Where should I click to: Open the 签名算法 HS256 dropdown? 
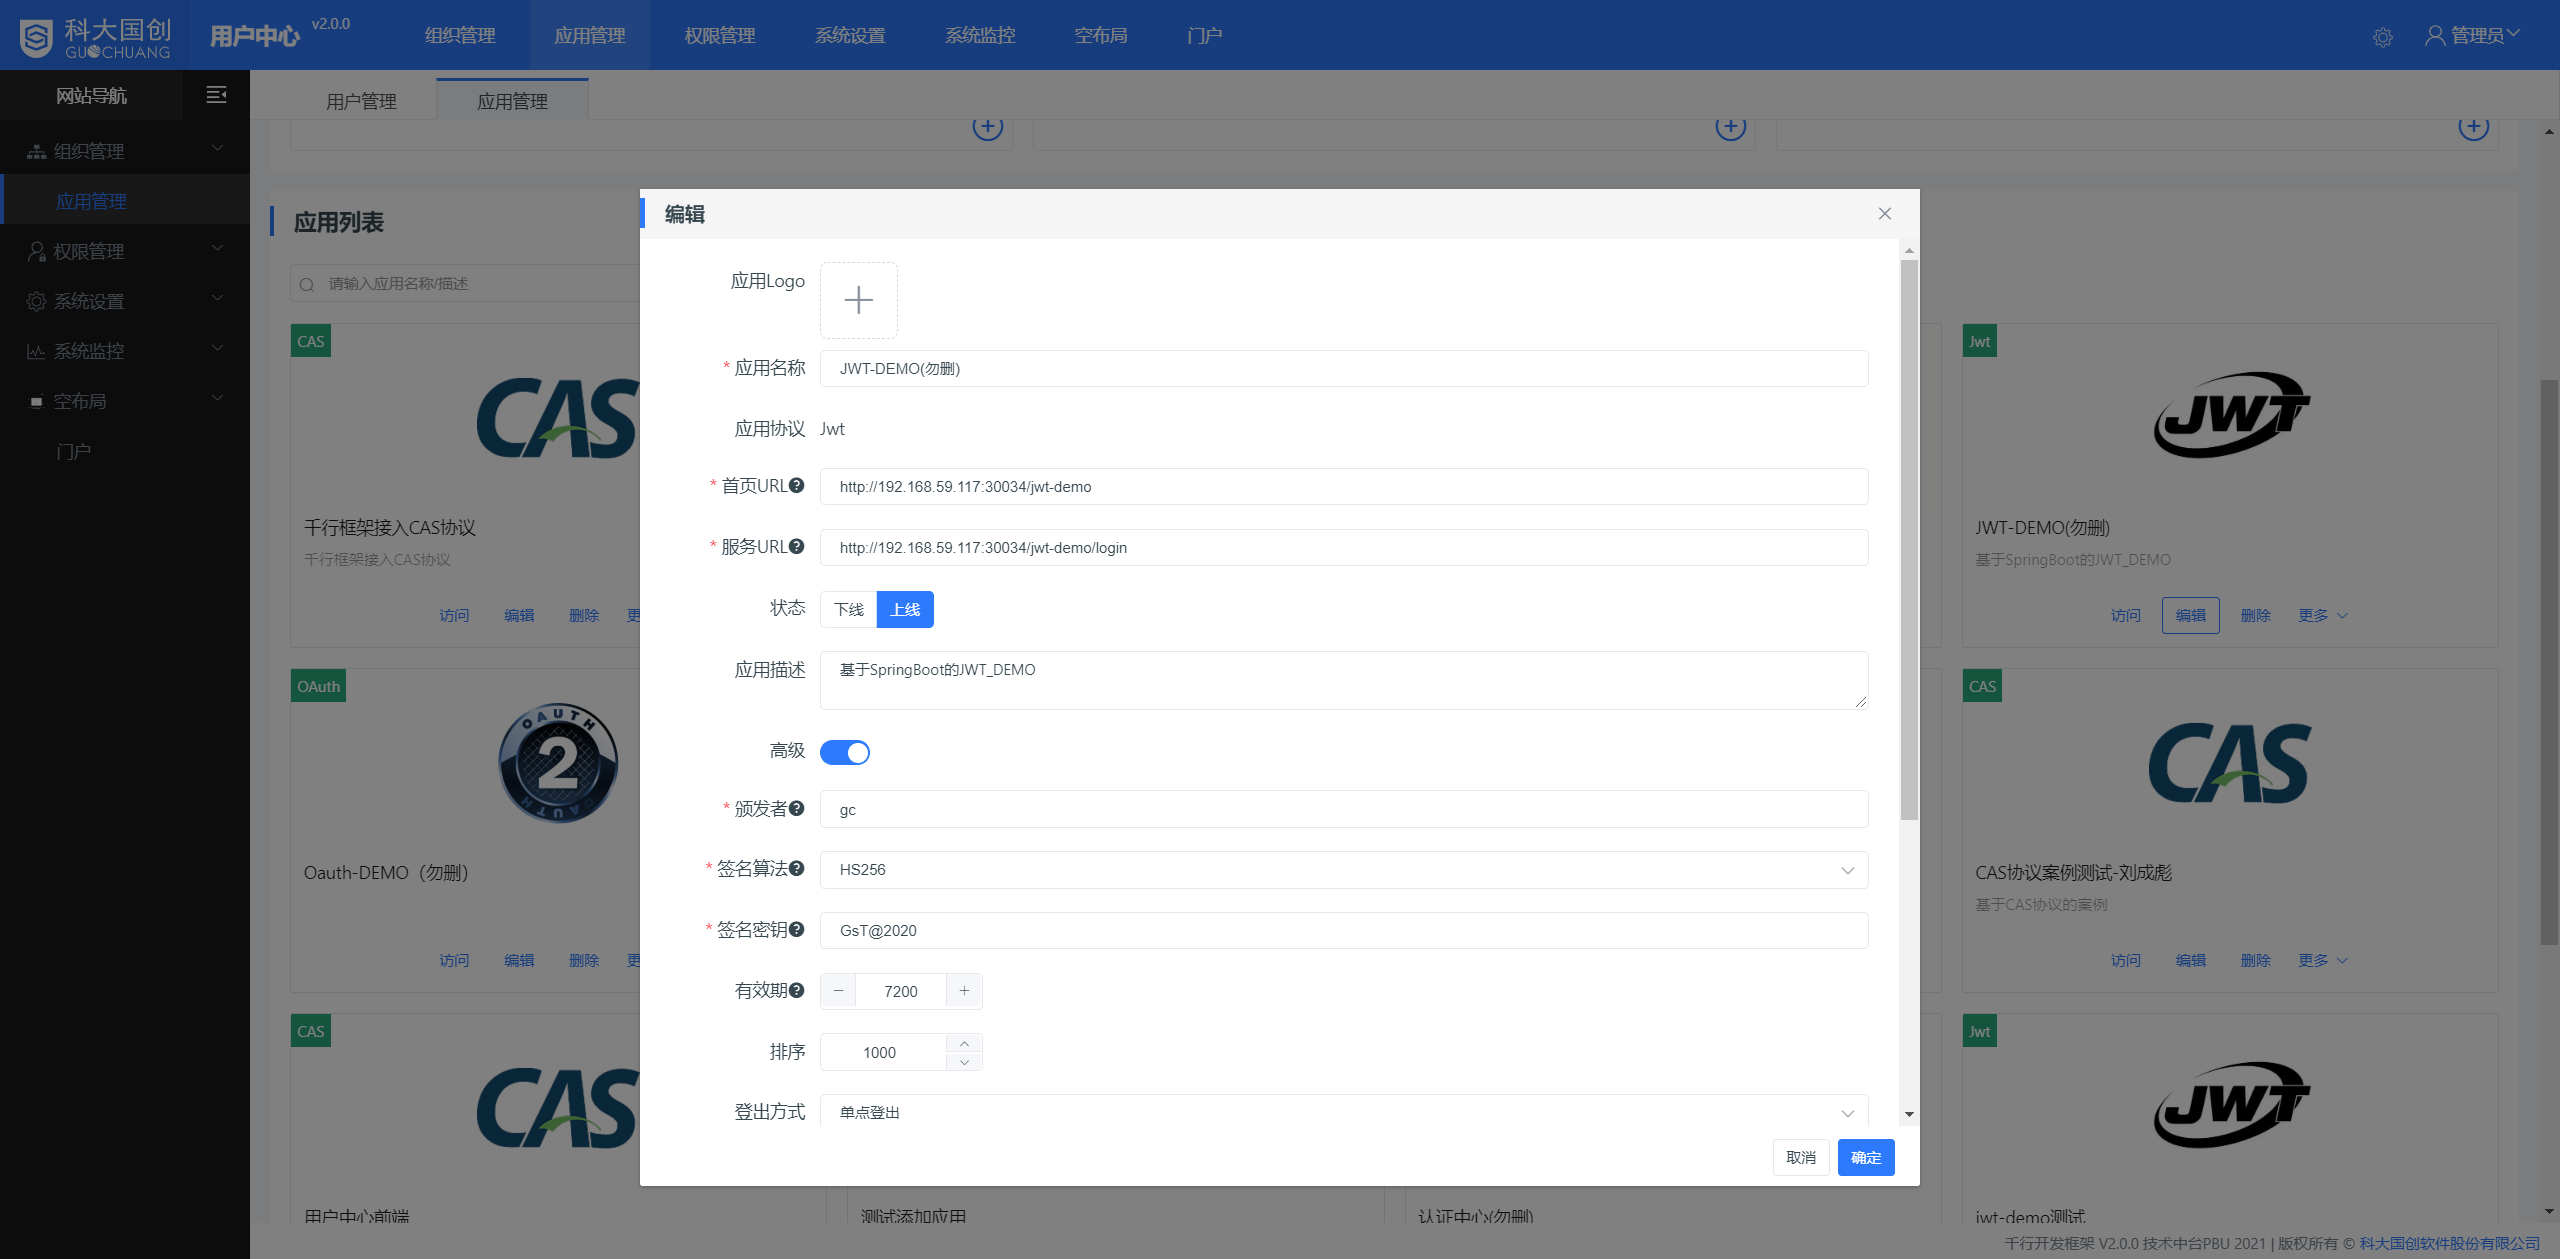point(1344,870)
